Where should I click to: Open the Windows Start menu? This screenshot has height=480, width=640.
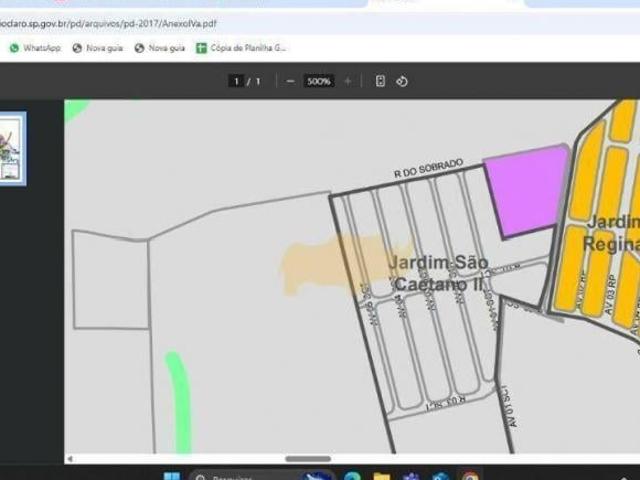pyautogui.click(x=171, y=476)
